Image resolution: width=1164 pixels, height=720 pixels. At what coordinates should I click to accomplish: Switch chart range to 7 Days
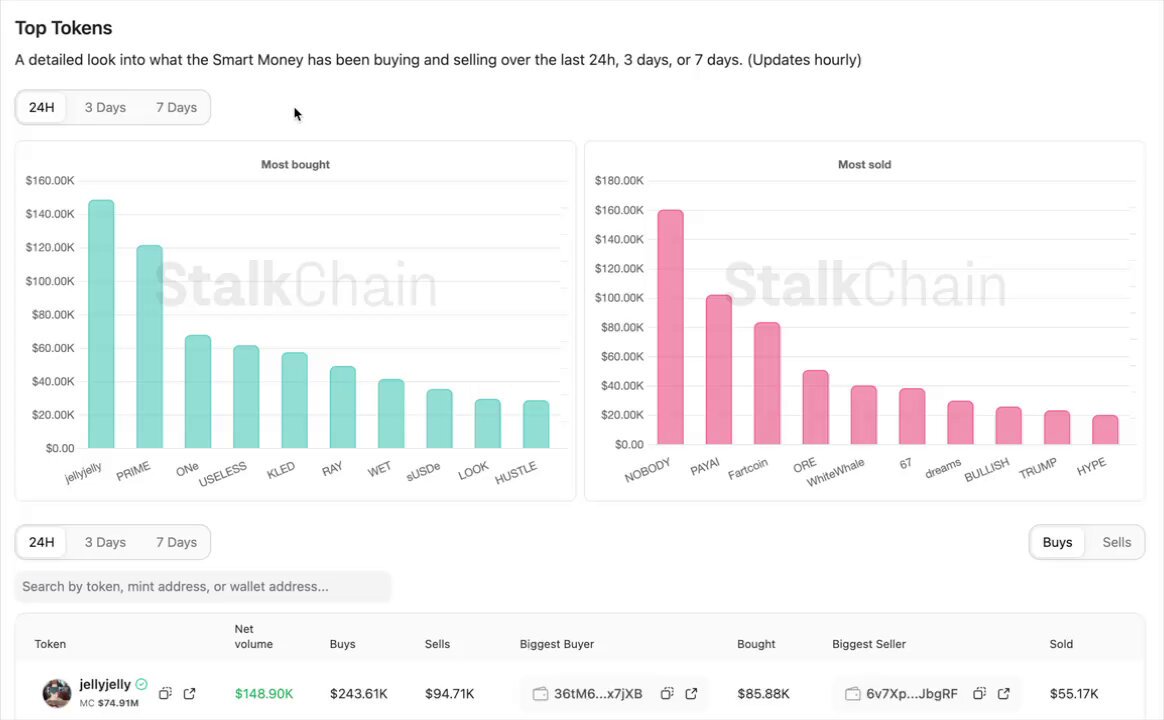[x=177, y=108]
